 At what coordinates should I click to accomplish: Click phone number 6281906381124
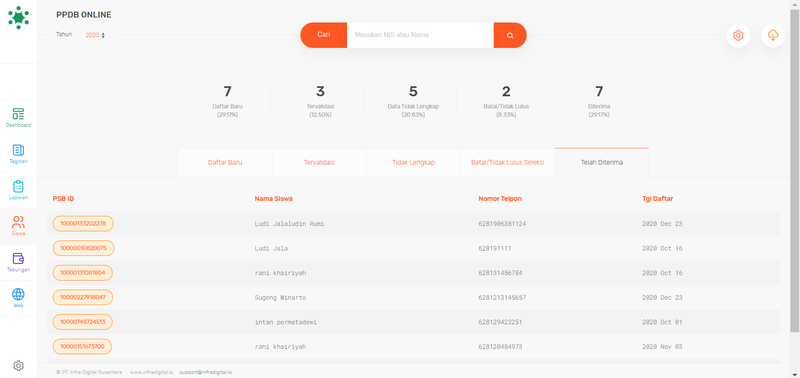coord(502,224)
